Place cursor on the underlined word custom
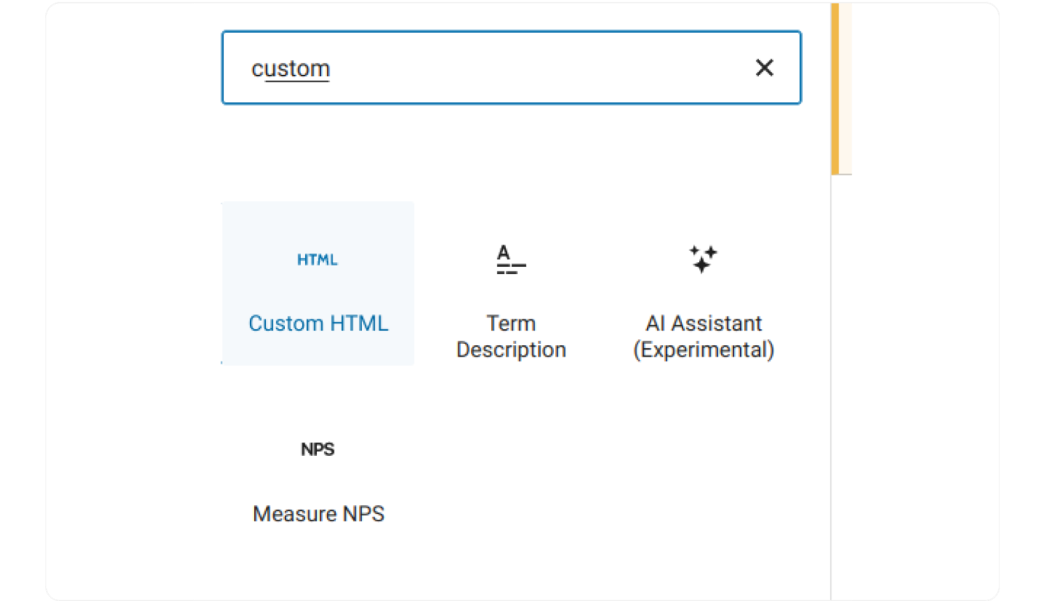 point(290,69)
